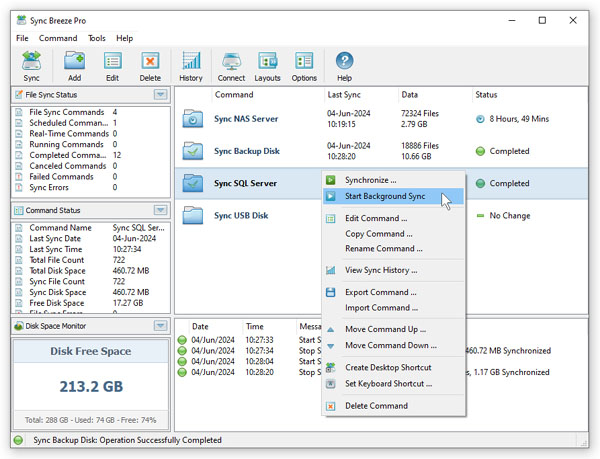The width and height of the screenshot is (600, 459).
Task: Click the Sync Breeze Pro title bar icon
Action: 21,20
